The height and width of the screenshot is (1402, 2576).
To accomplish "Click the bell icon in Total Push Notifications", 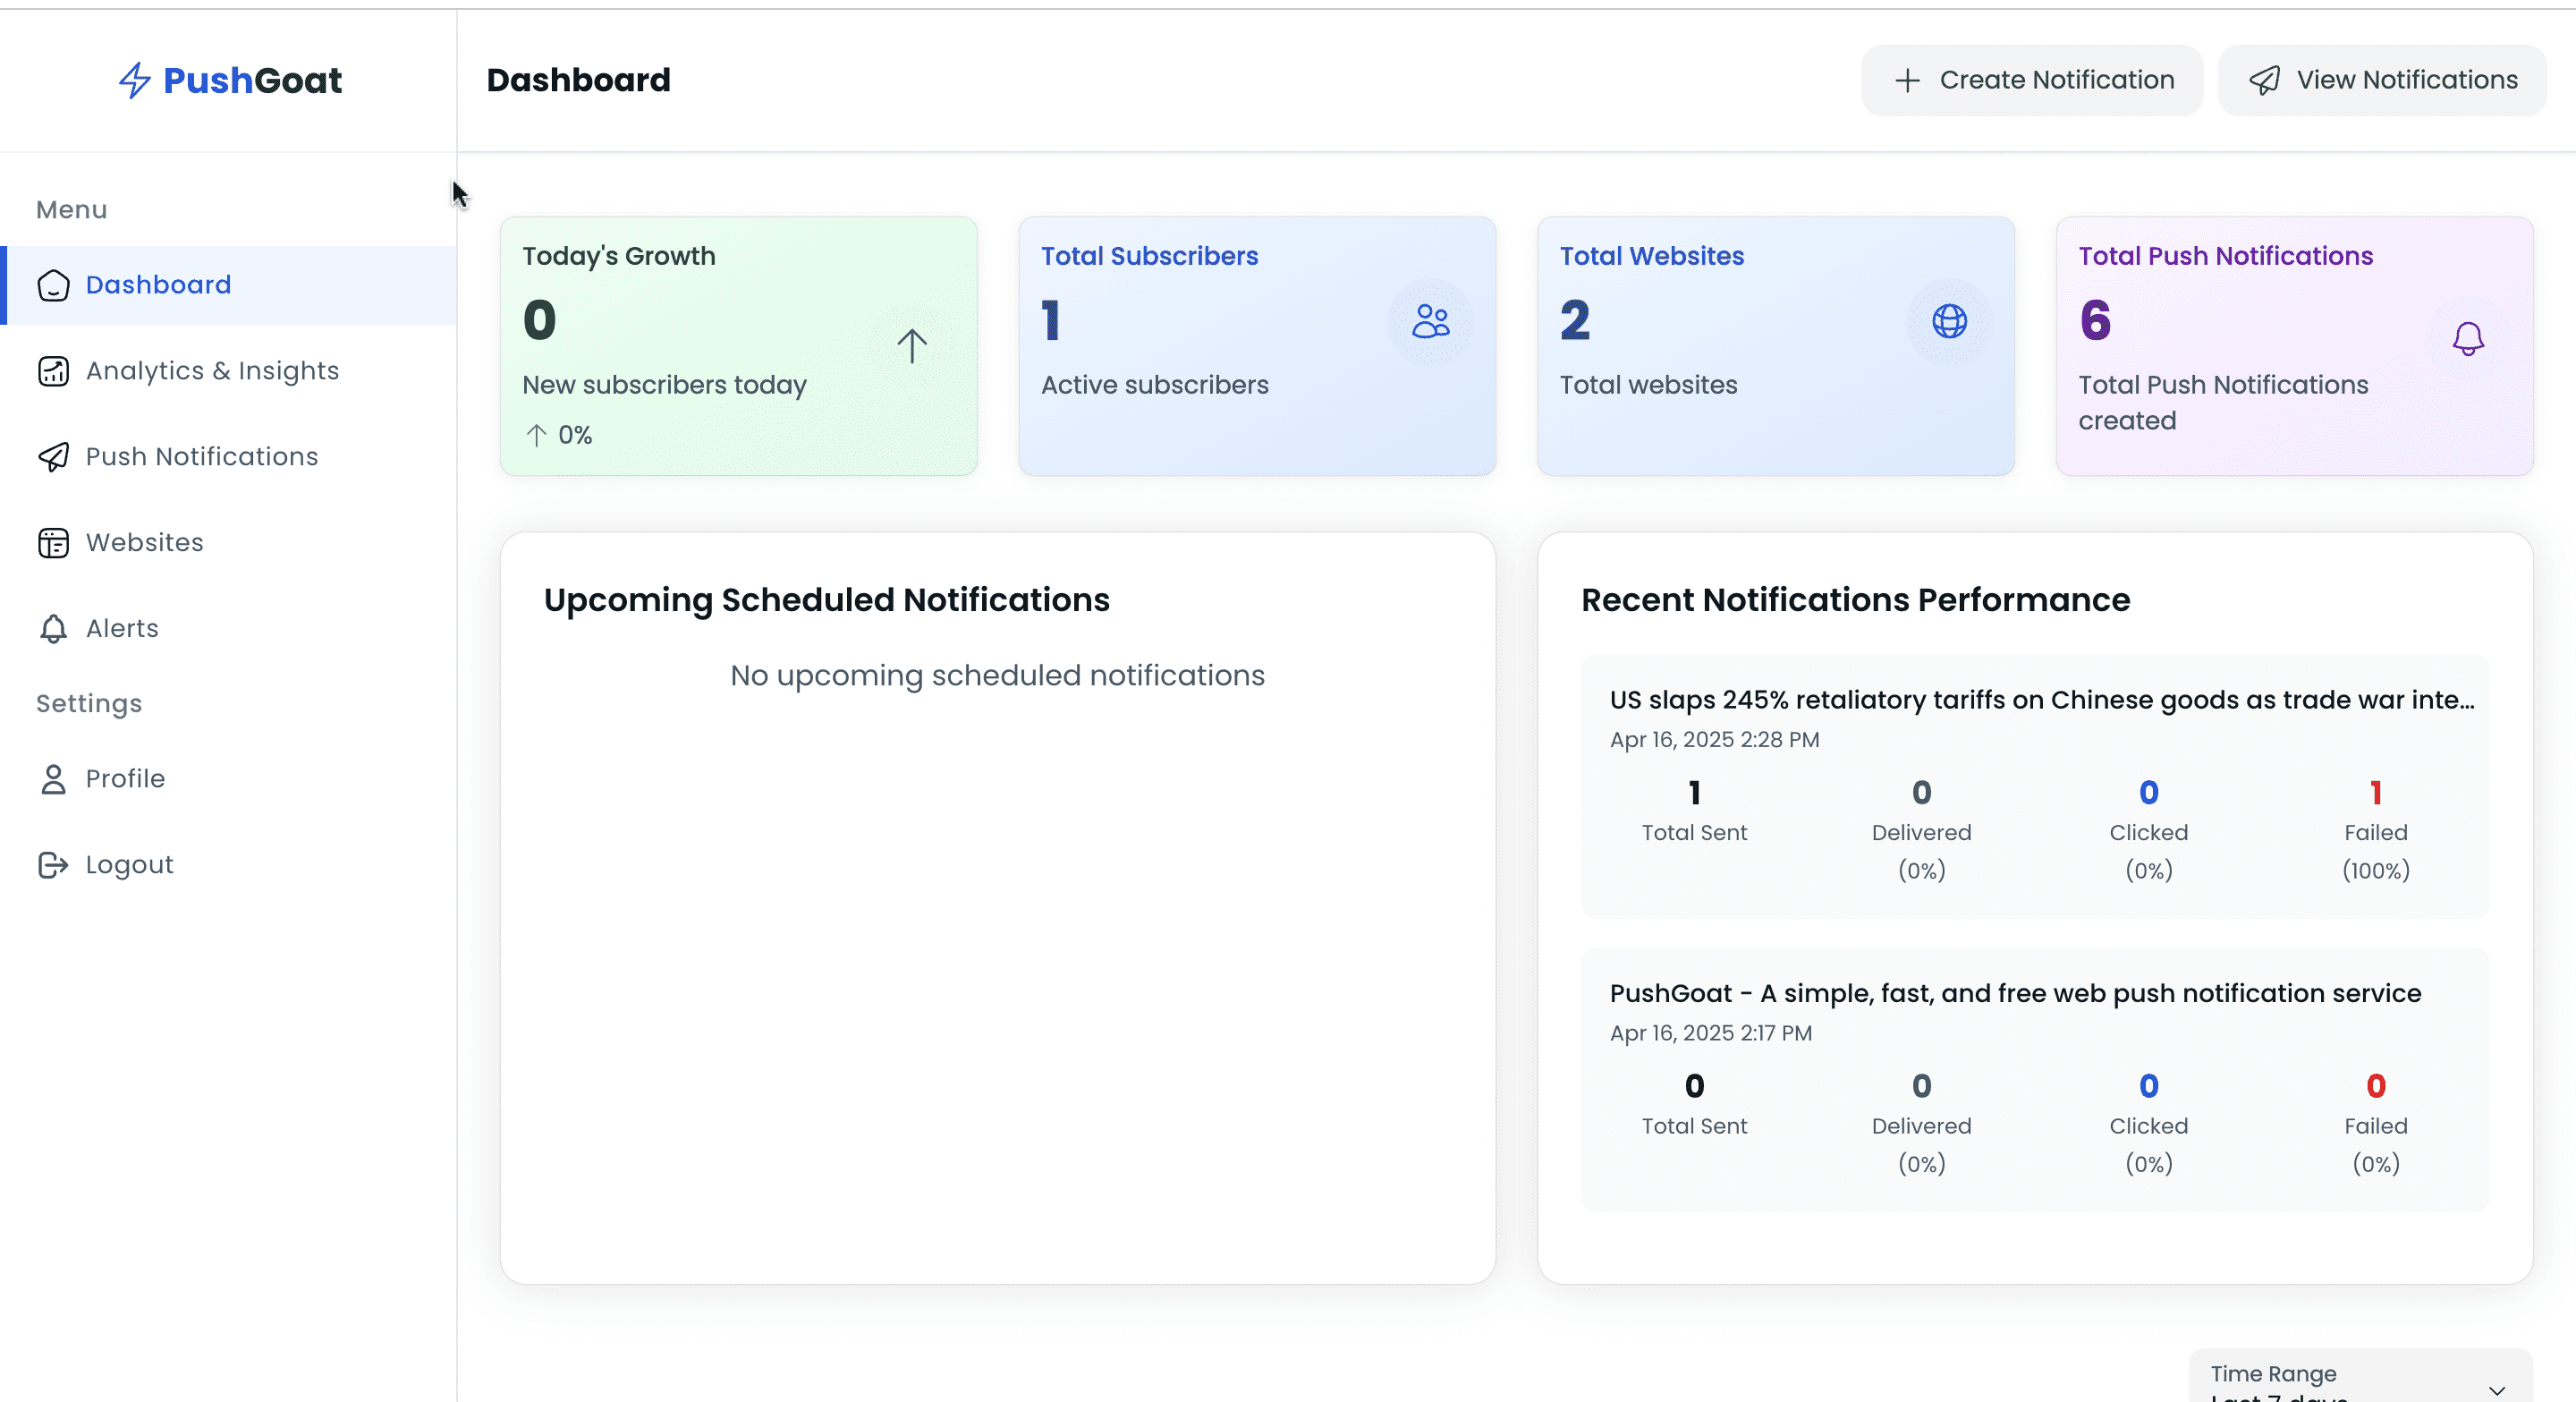I will pos(2467,338).
